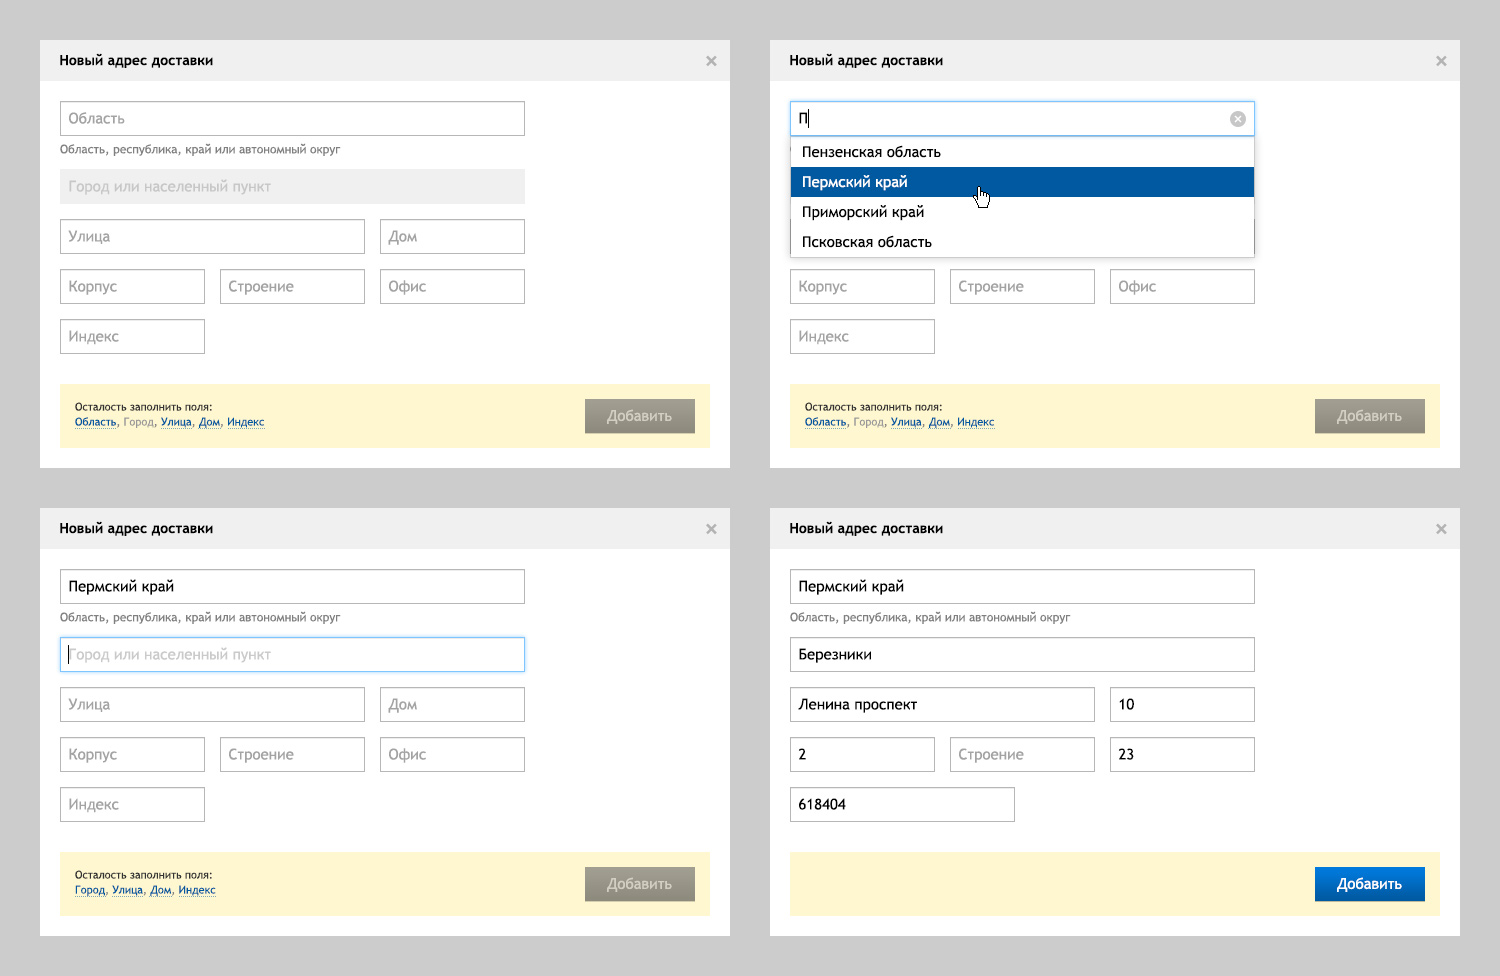Click the postal index field showing 618404
The image size is (1500, 976).
[901, 805]
